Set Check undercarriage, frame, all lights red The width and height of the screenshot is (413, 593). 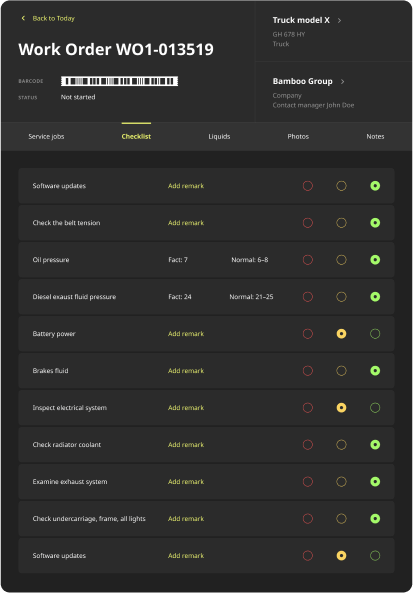point(308,519)
